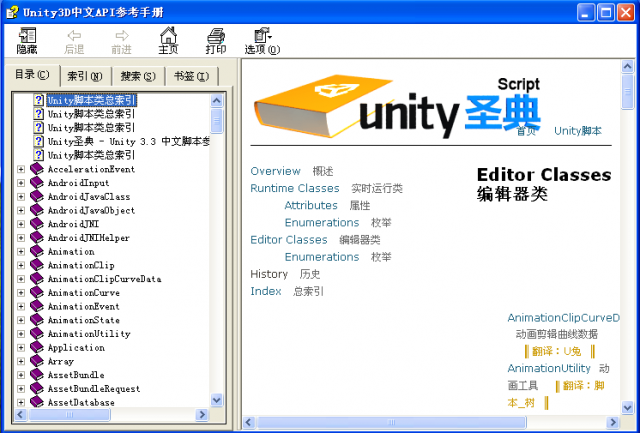Image resolution: width=640 pixels, height=433 pixels.
Task: Open the AnimationClipCurveD link in content
Action: click(x=564, y=318)
